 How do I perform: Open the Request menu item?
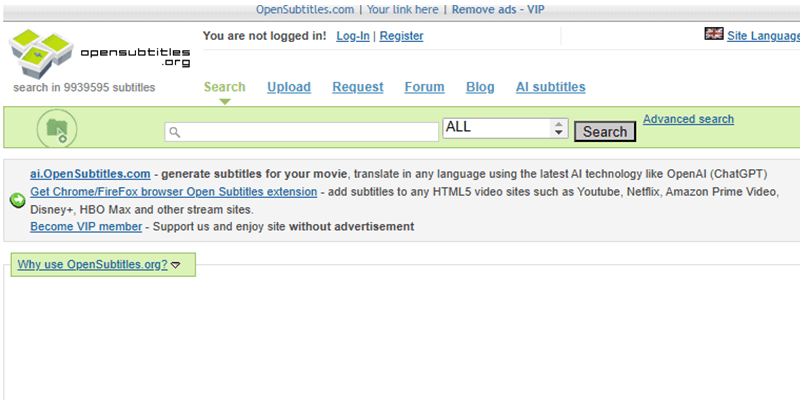[x=357, y=87]
